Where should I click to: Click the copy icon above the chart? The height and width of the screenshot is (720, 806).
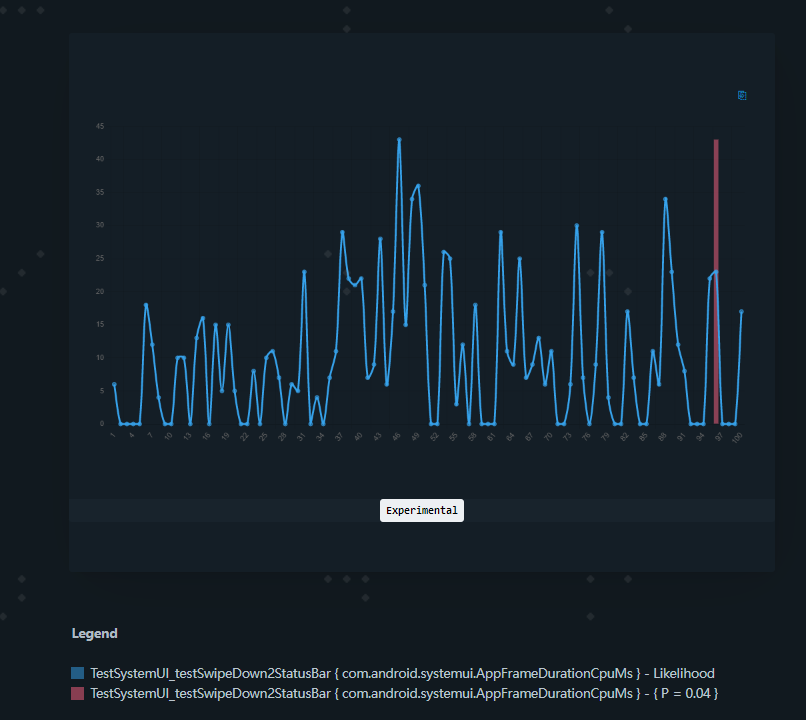[x=742, y=96]
